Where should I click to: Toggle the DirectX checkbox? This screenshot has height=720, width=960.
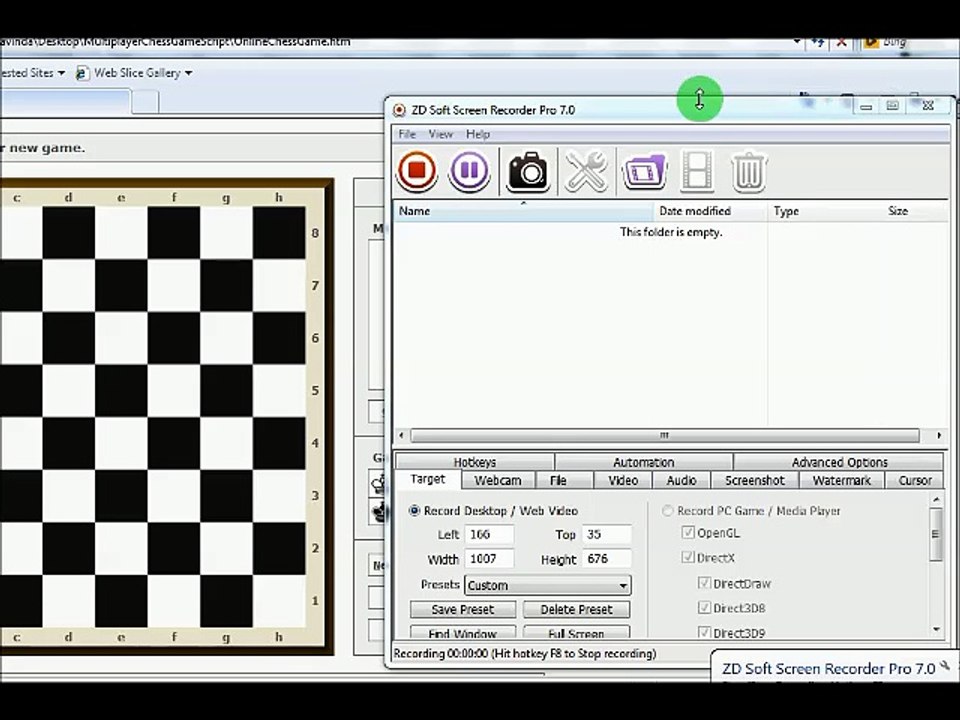coord(688,557)
